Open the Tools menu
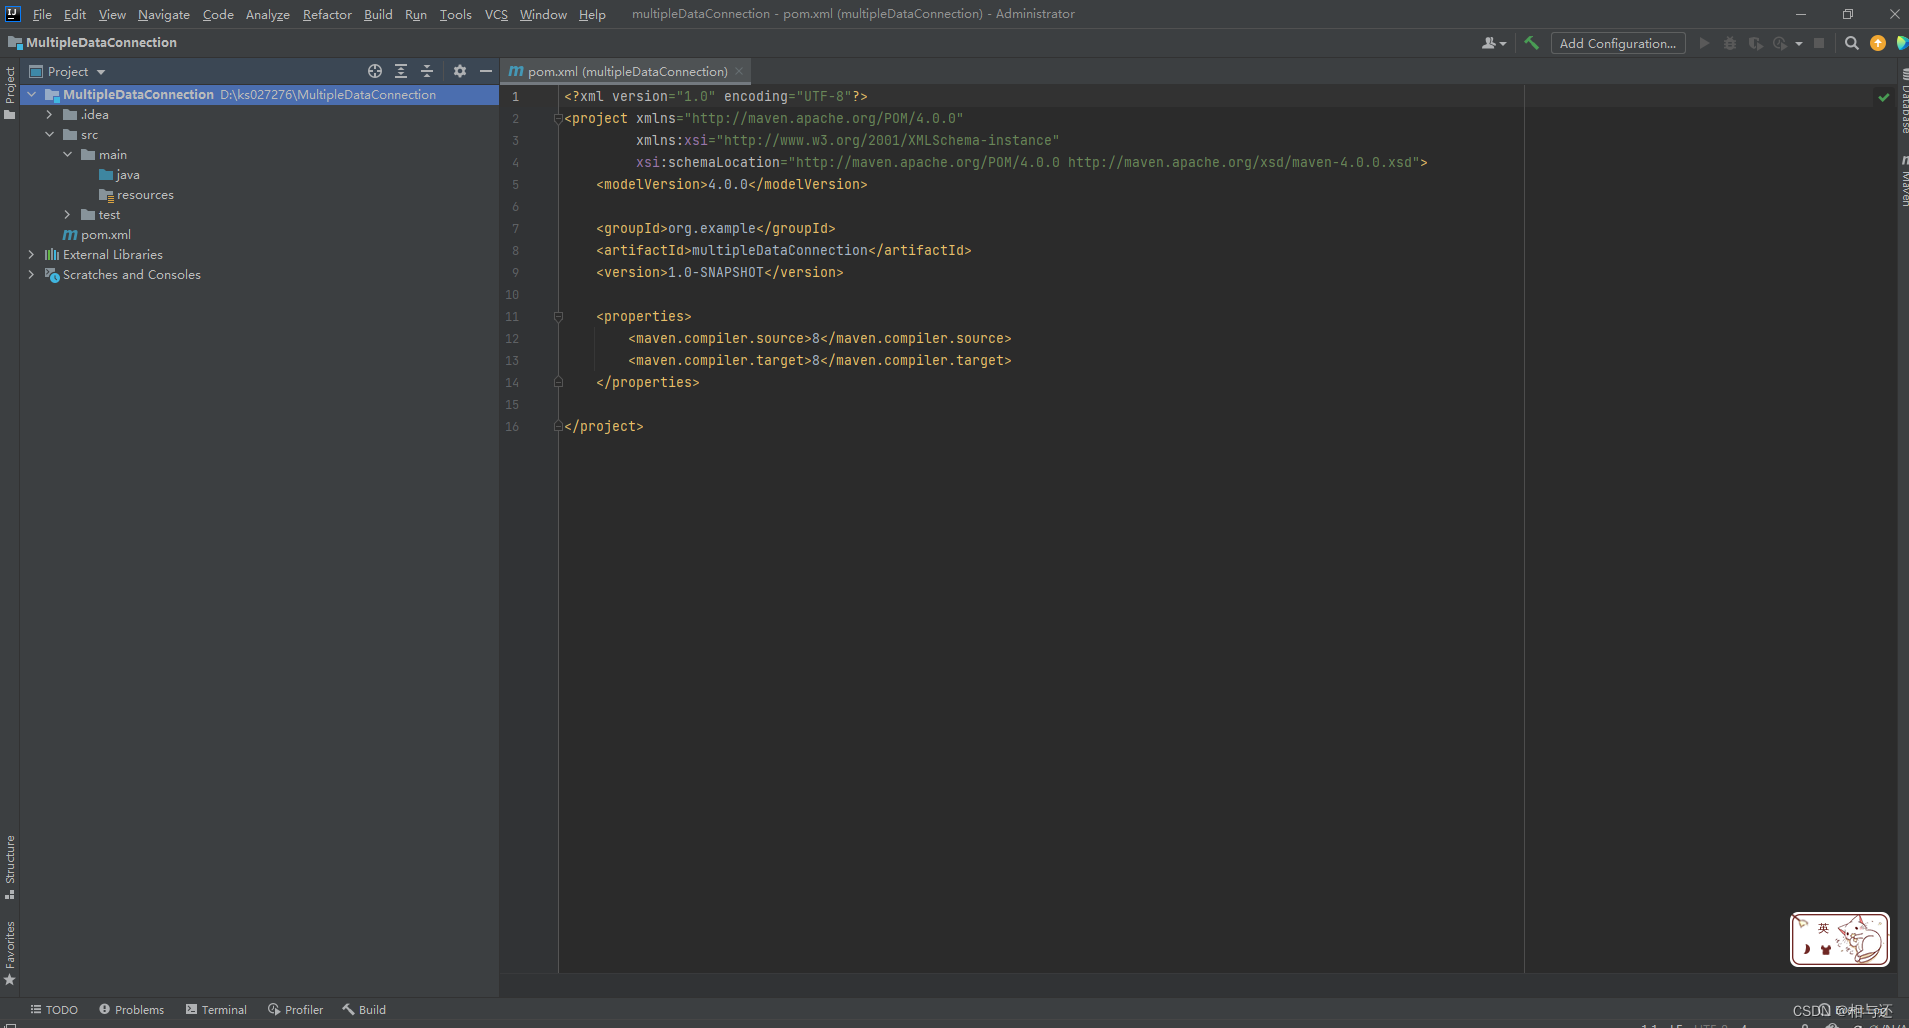This screenshot has height=1028, width=1909. [455, 14]
